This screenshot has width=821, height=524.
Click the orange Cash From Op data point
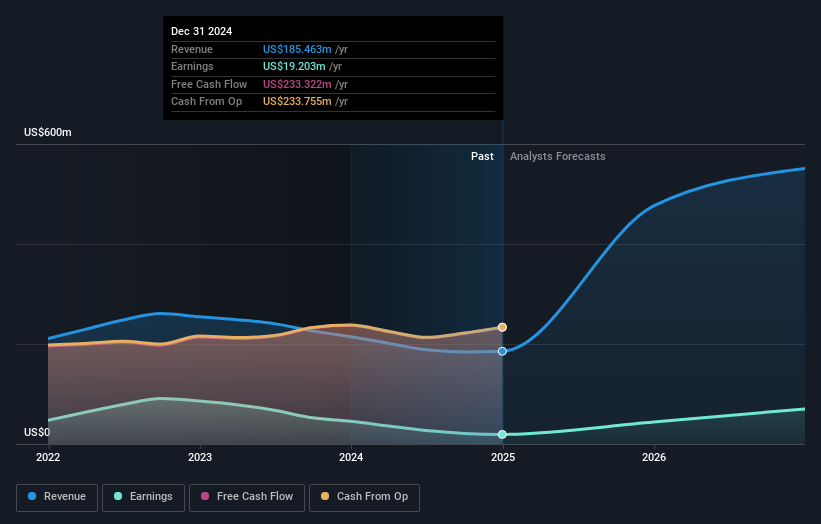click(502, 327)
